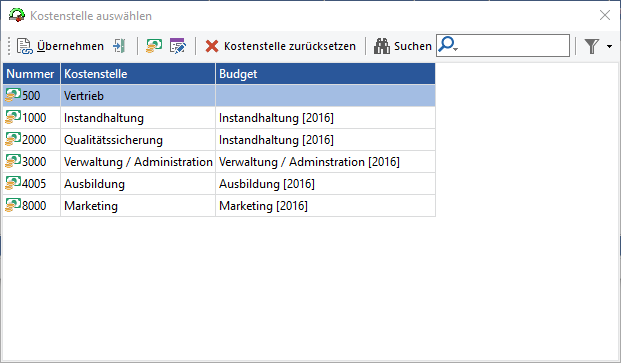Click budget Ausbildung [2016]
621x363 pixels.
(325, 184)
